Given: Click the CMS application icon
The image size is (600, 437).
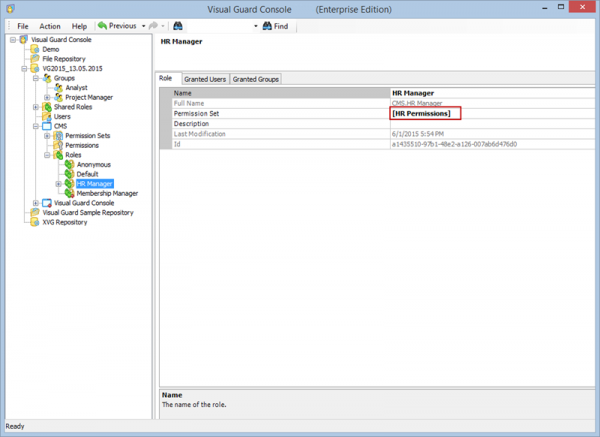Looking at the screenshot, I should [47, 126].
